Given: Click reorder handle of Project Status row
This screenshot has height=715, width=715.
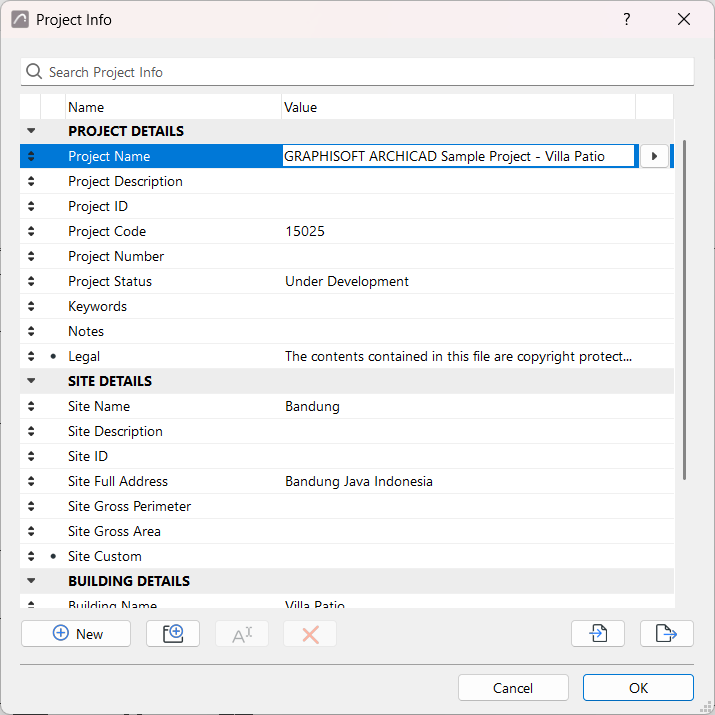Looking at the screenshot, I should tap(31, 281).
